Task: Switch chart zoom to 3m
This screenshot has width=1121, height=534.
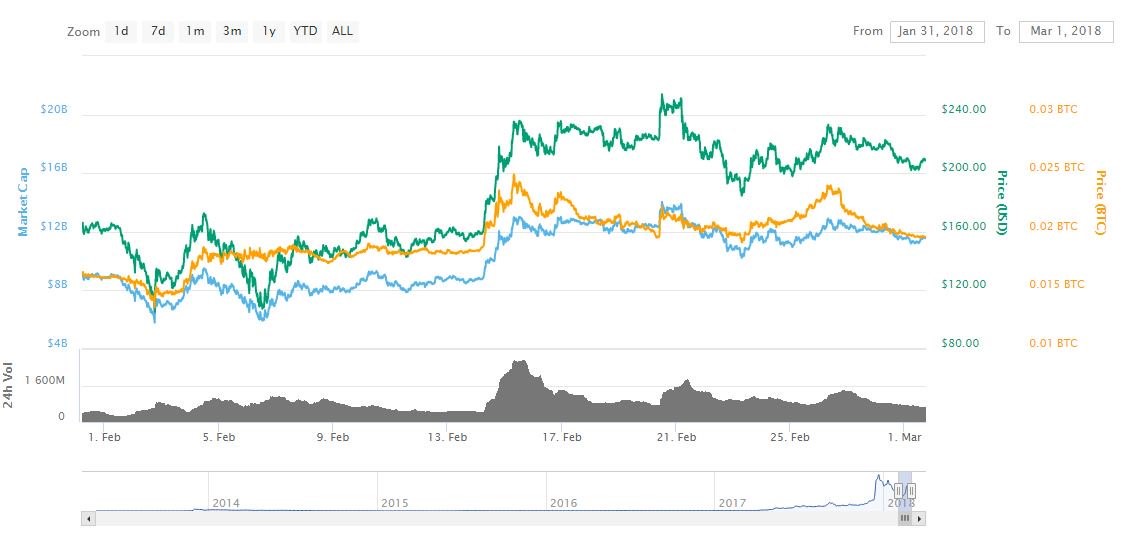Action: pos(232,31)
